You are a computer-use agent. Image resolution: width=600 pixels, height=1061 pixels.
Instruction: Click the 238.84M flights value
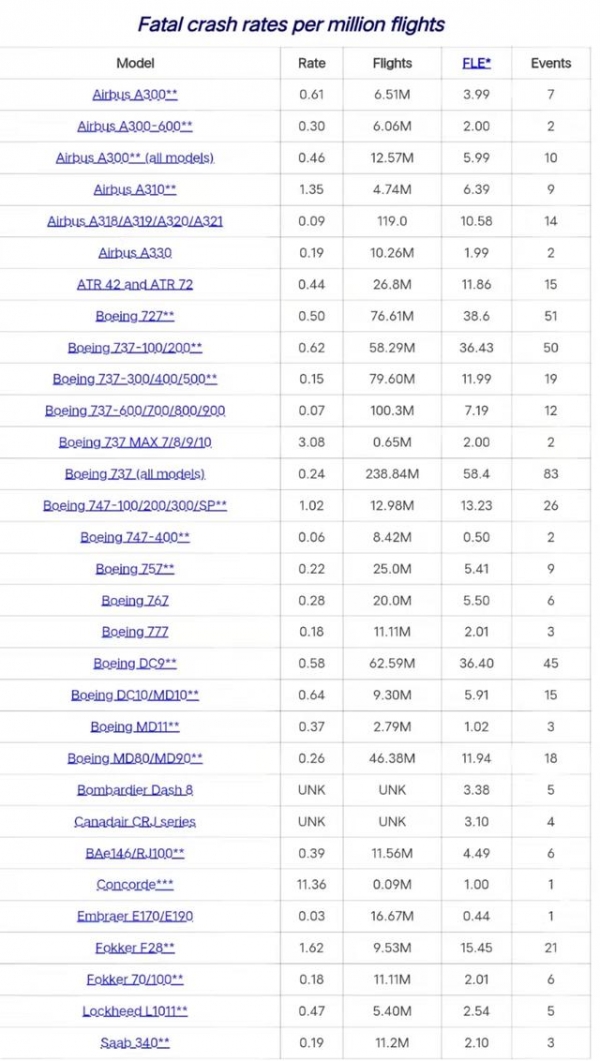point(392,474)
